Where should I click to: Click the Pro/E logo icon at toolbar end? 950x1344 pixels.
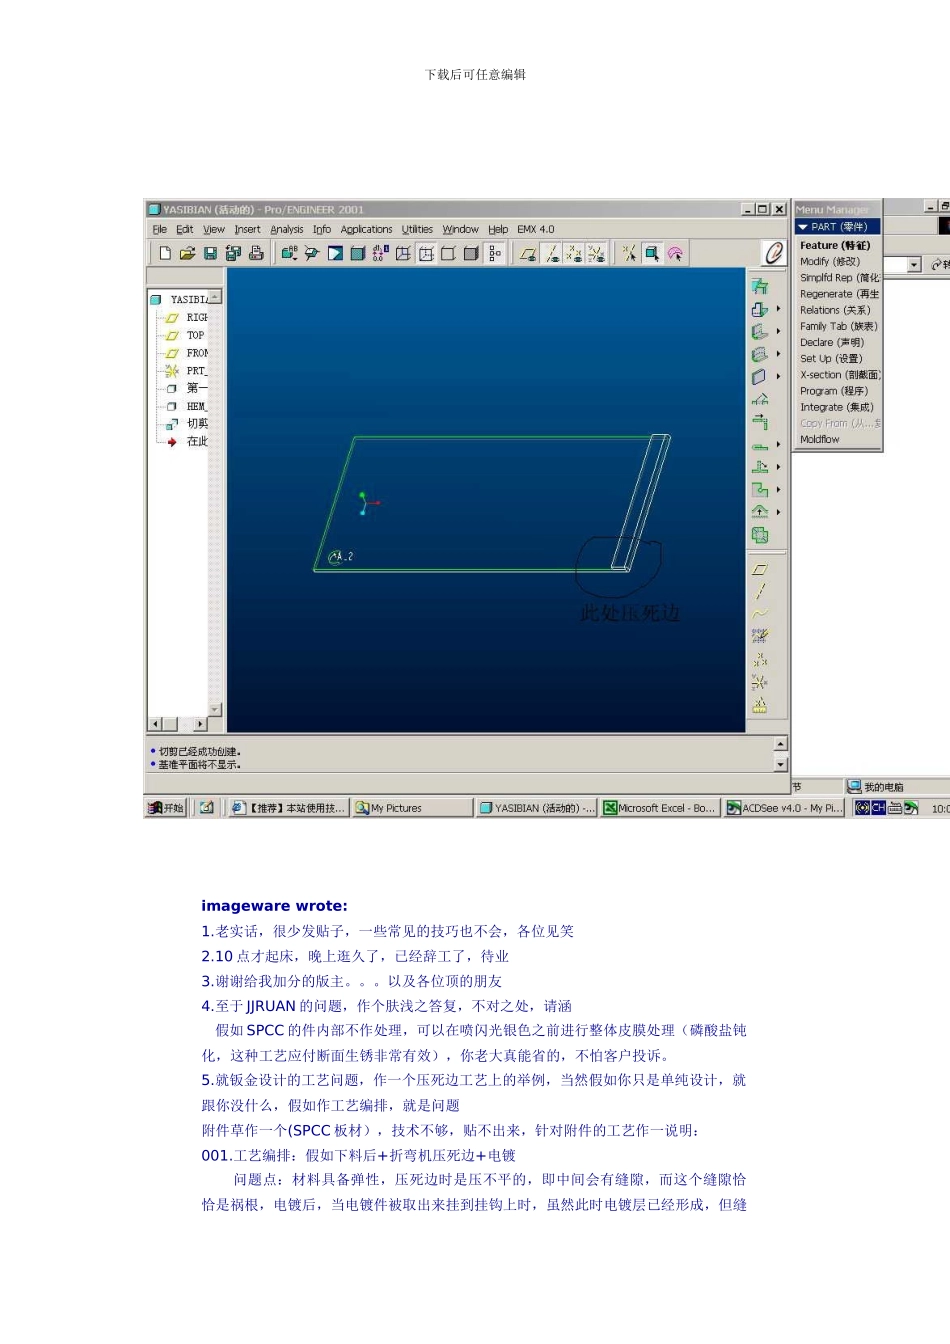774,254
